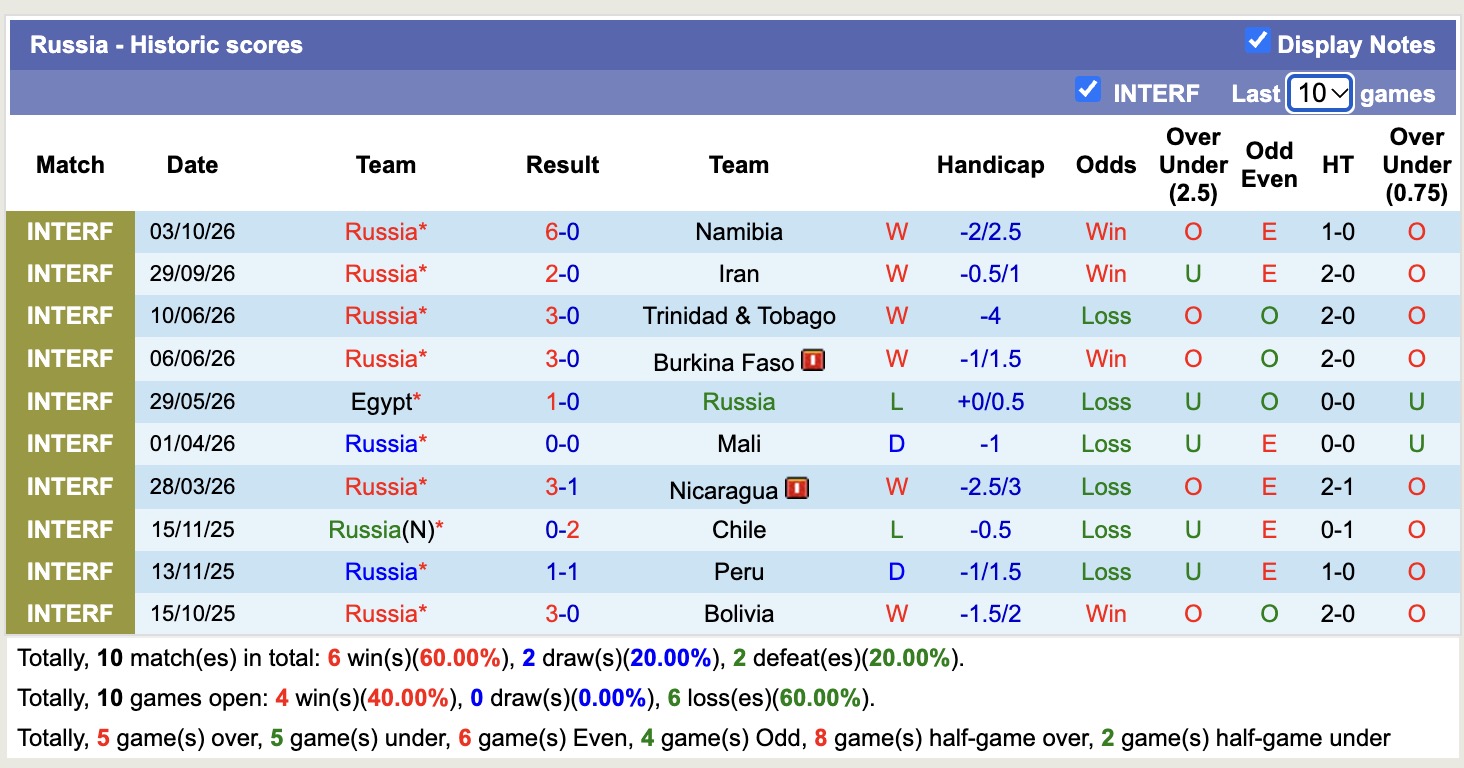Click the Over Under (2.5) column header

(x=1193, y=165)
